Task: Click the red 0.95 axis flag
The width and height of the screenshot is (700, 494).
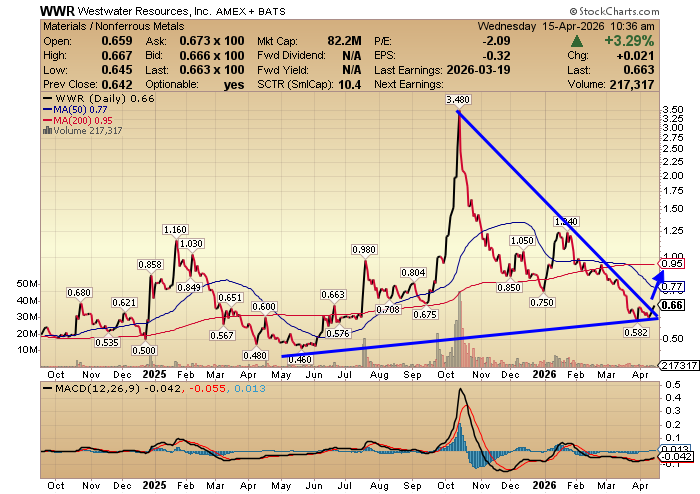Action: pyautogui.click(x=671, y=264)
